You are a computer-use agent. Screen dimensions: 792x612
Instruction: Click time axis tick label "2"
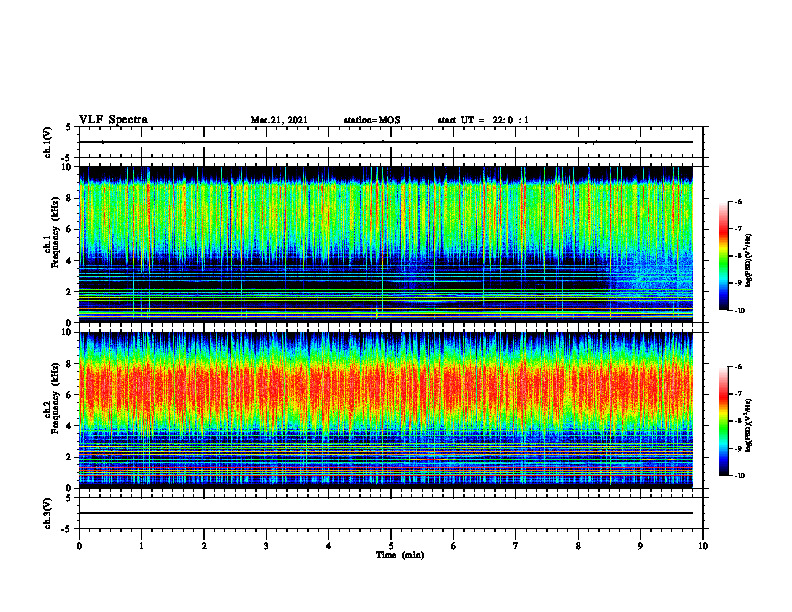(x=204, y=546)
